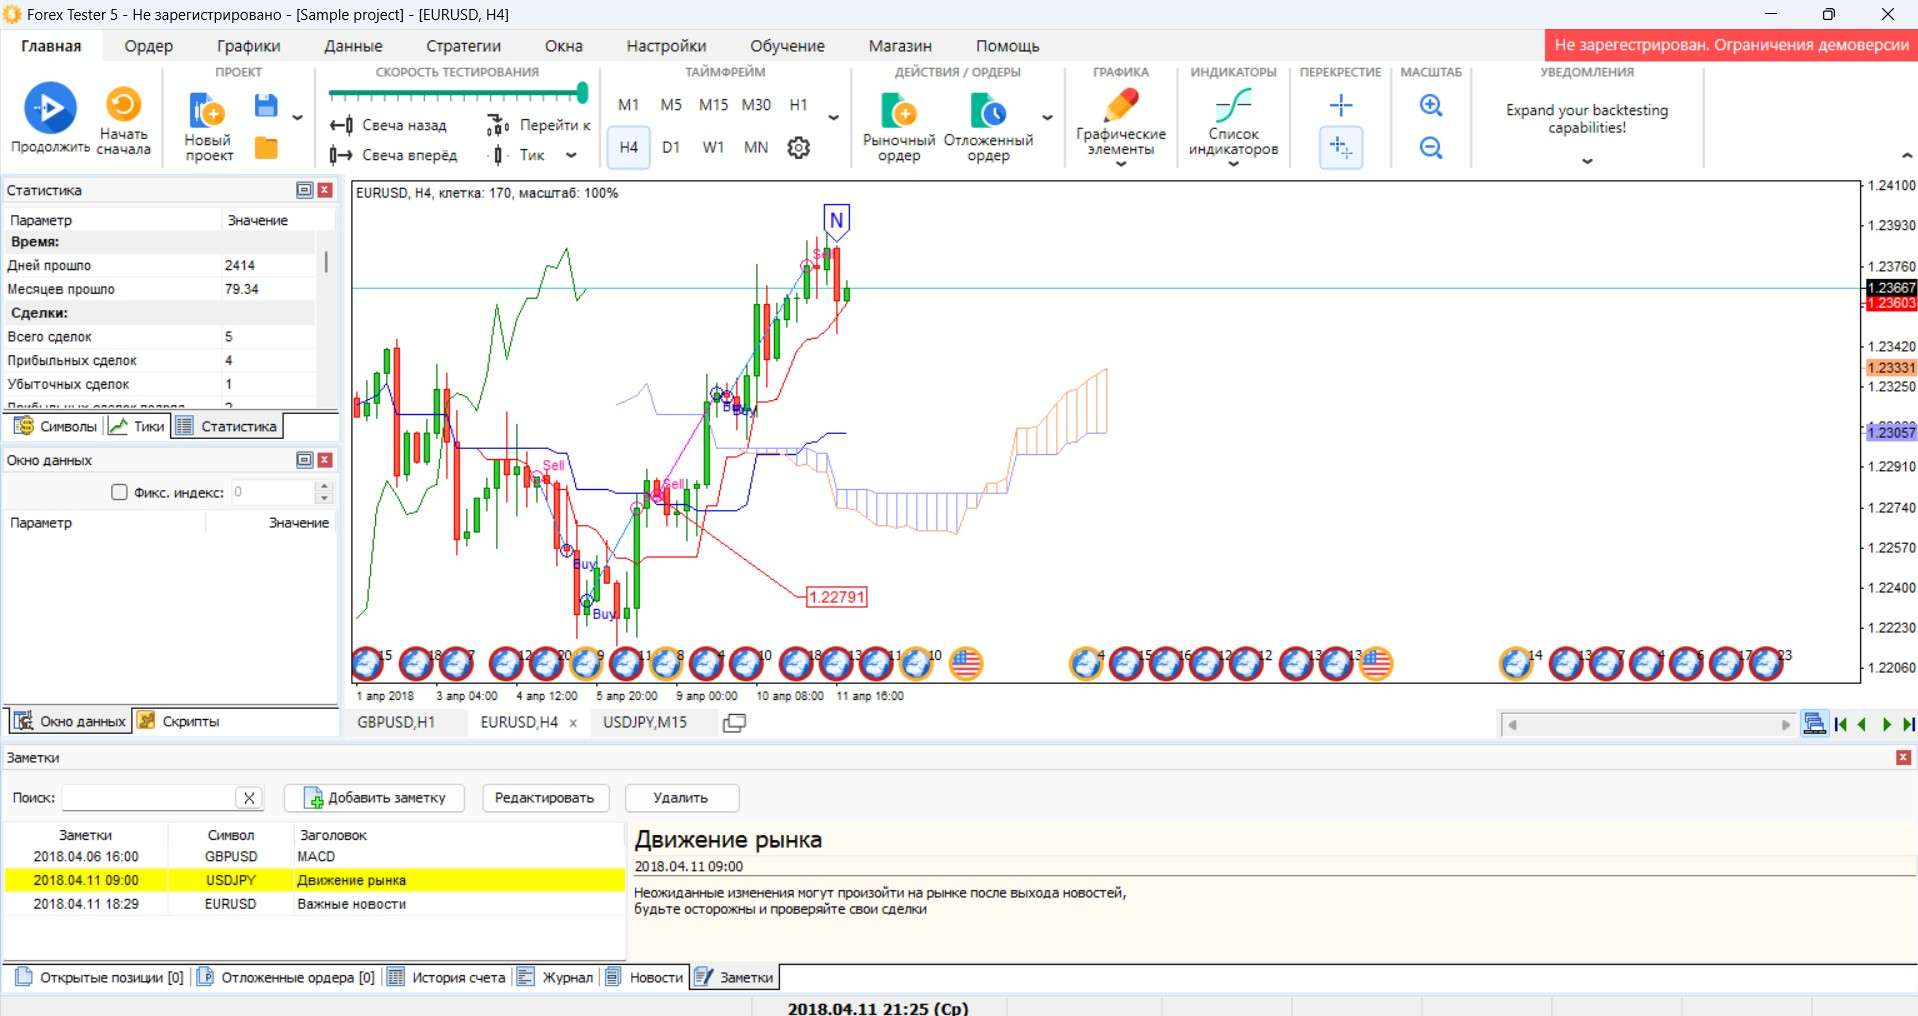This screenshot has width=1918, height=1016.
Task: Close the Заметки panel
Action: tap(1903, 758)
